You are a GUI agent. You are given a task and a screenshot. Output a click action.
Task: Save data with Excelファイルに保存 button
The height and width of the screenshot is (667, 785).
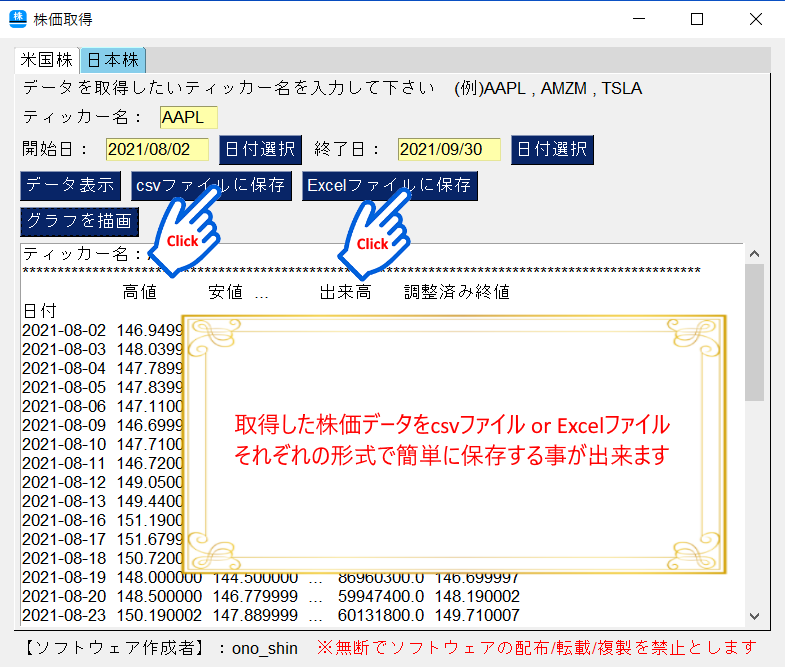389,186
